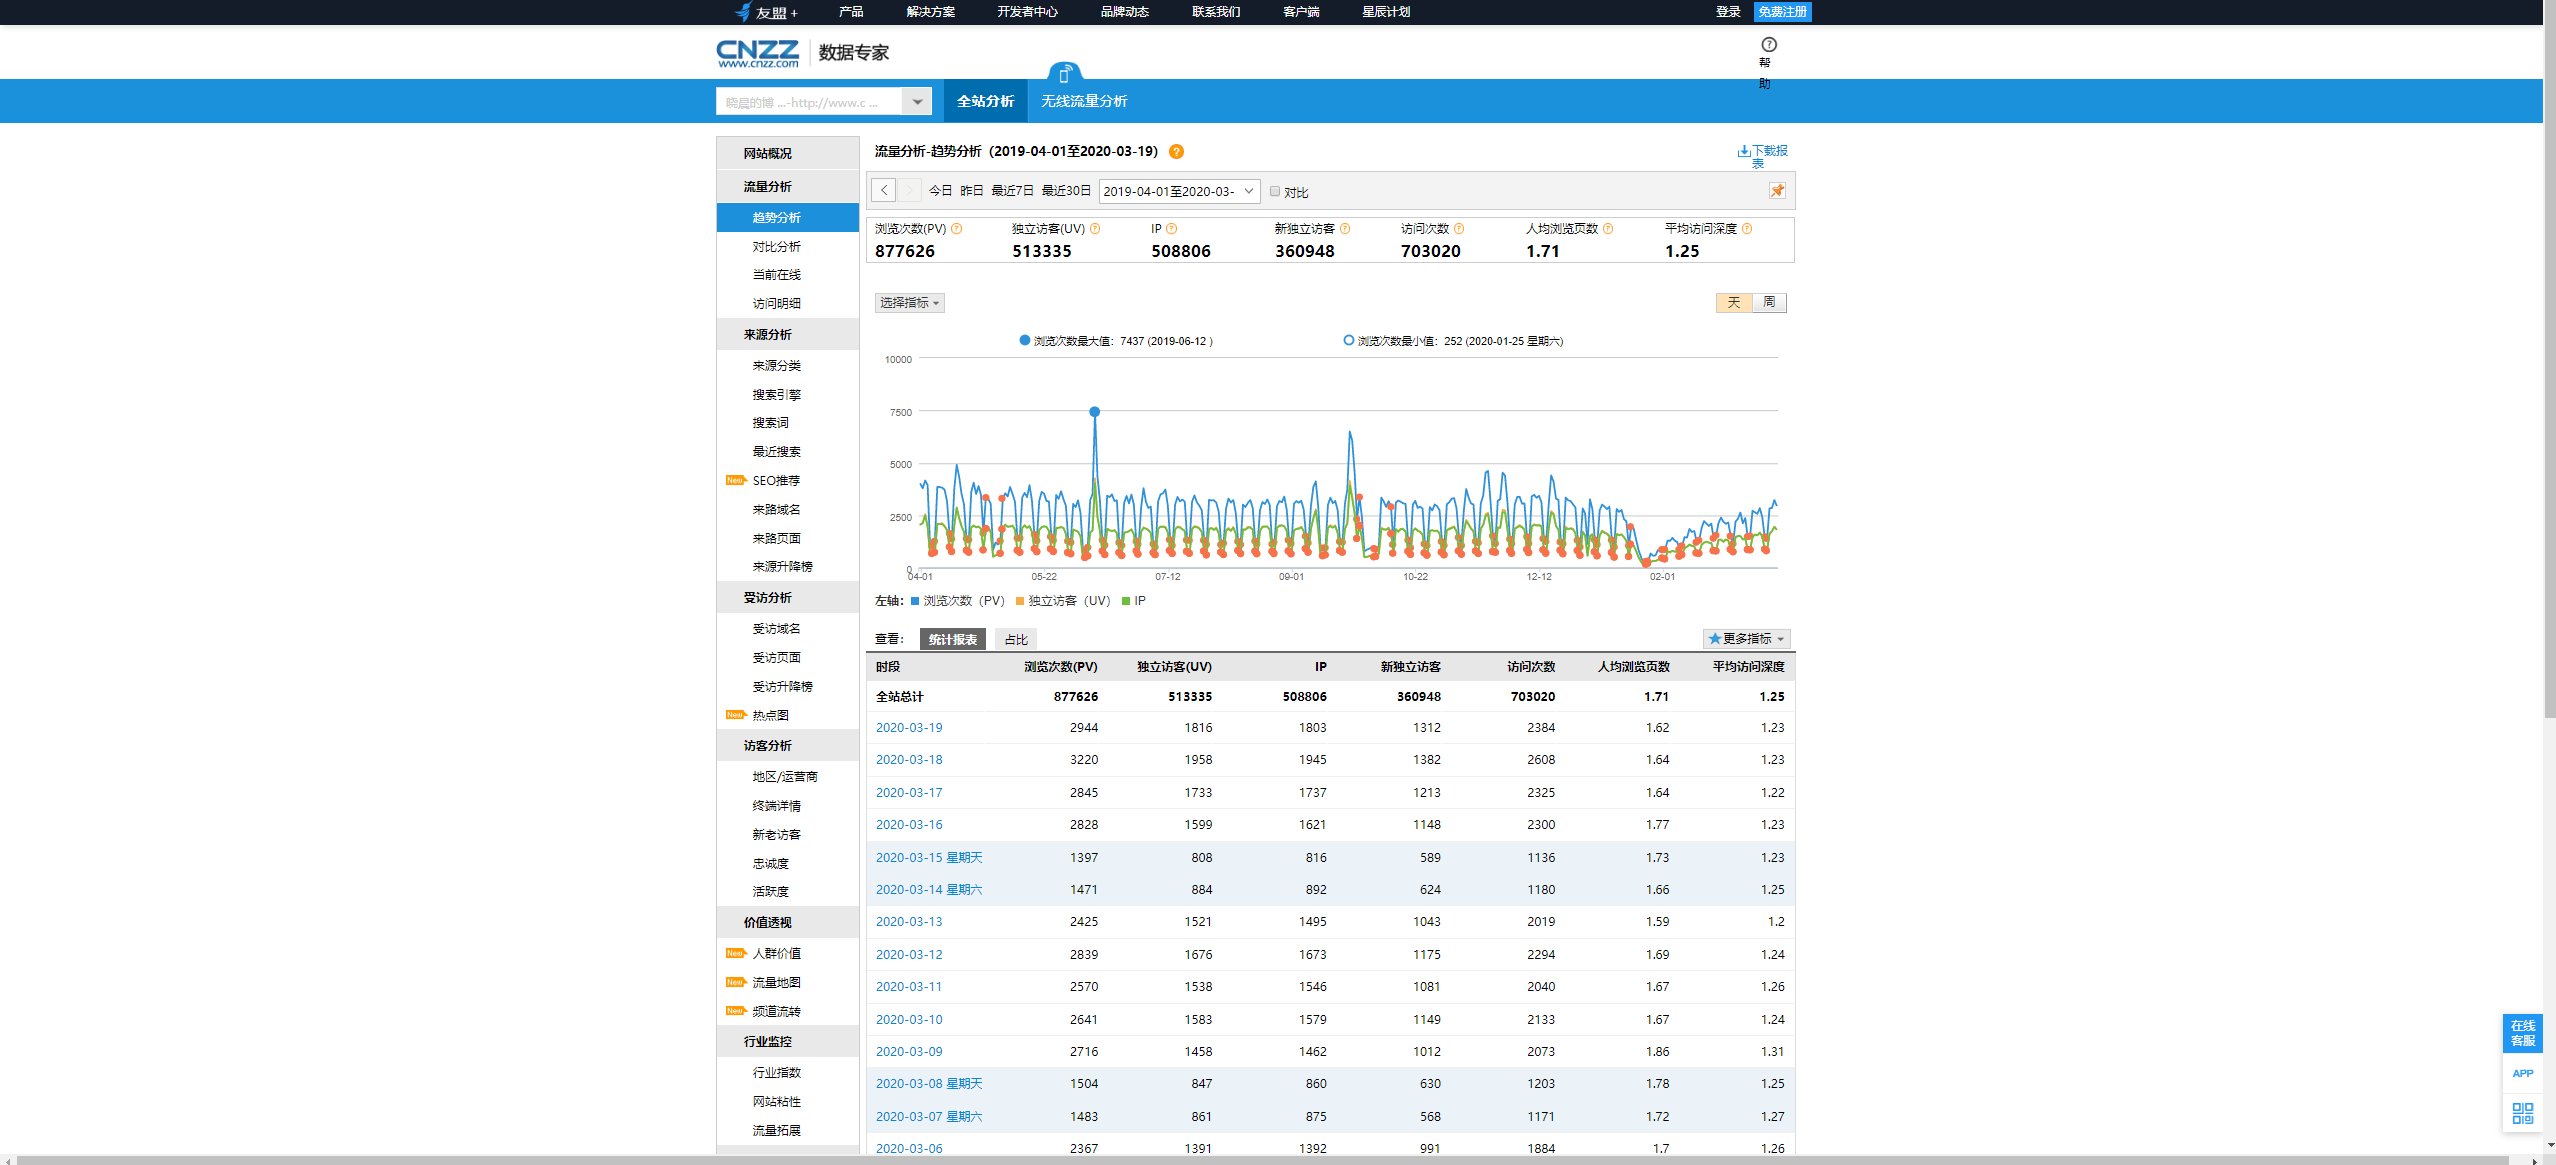The width and height of the screenshot is (2556, 1165).
Task: Click the CNZZ logo
Action: 758,53
